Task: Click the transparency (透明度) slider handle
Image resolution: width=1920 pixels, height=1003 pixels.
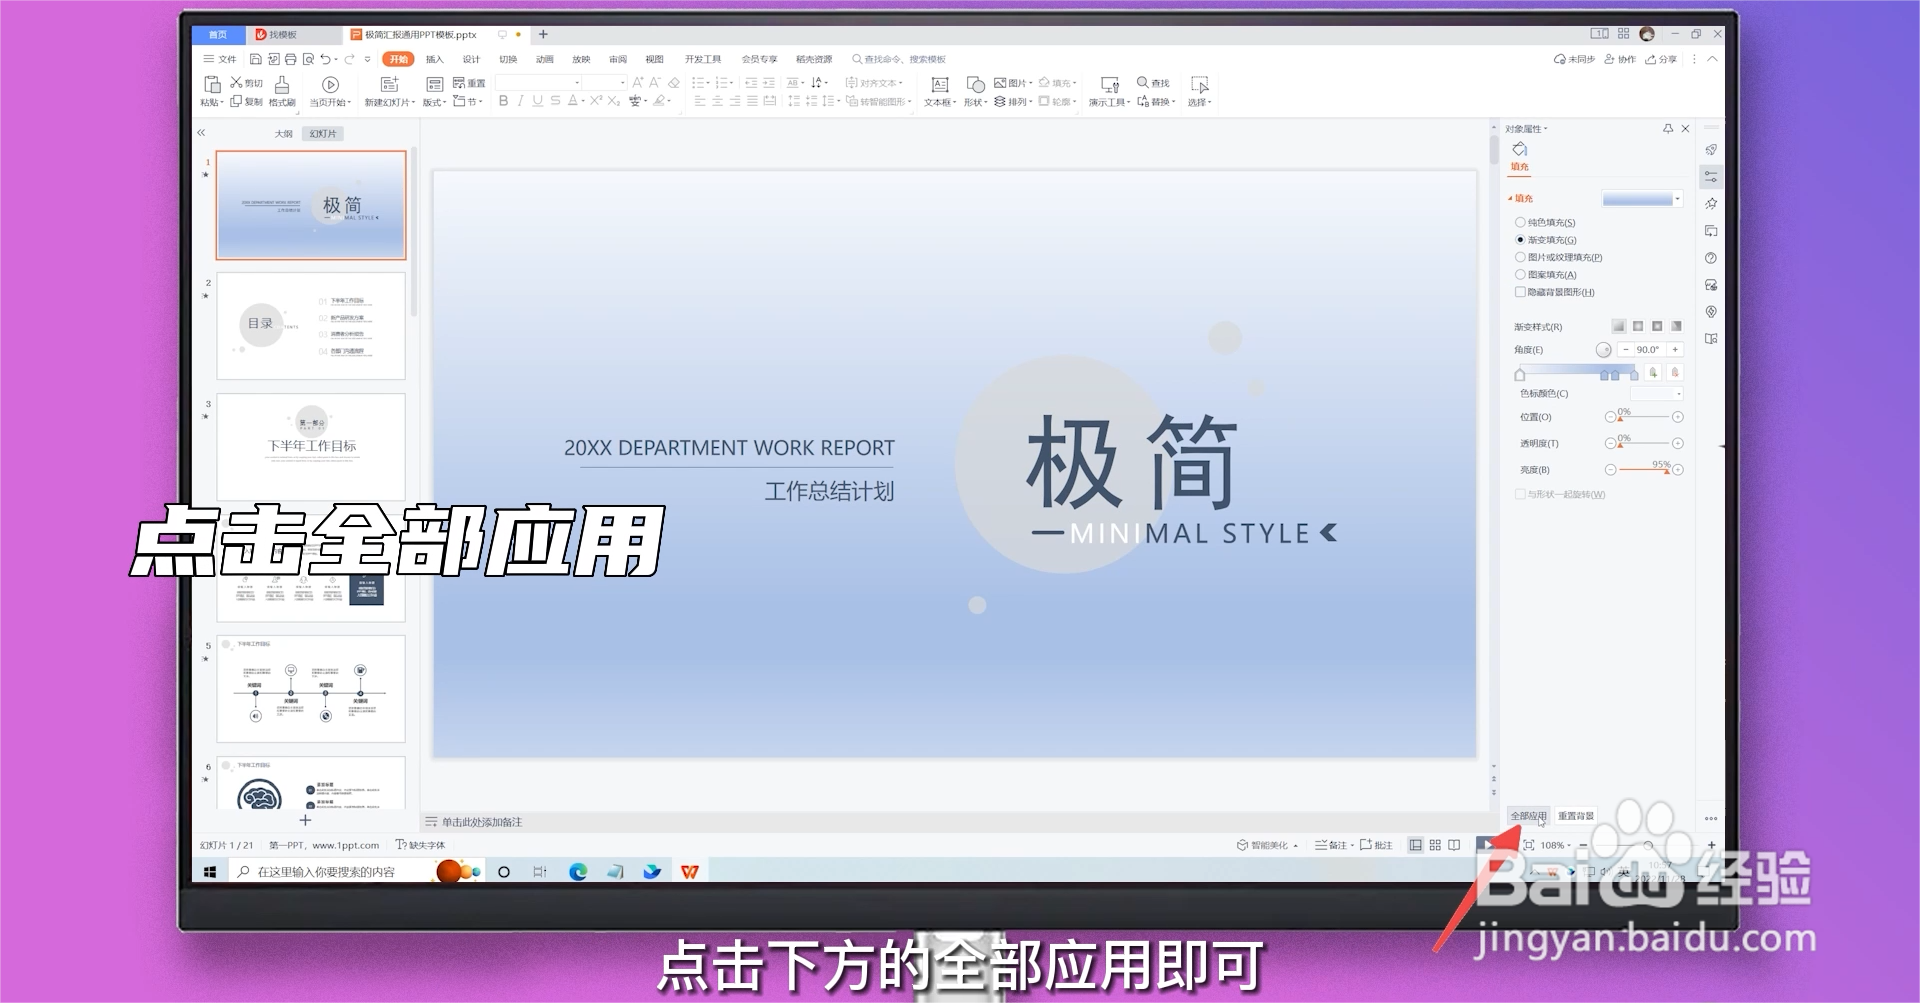Action: (x=1620, y=444)
